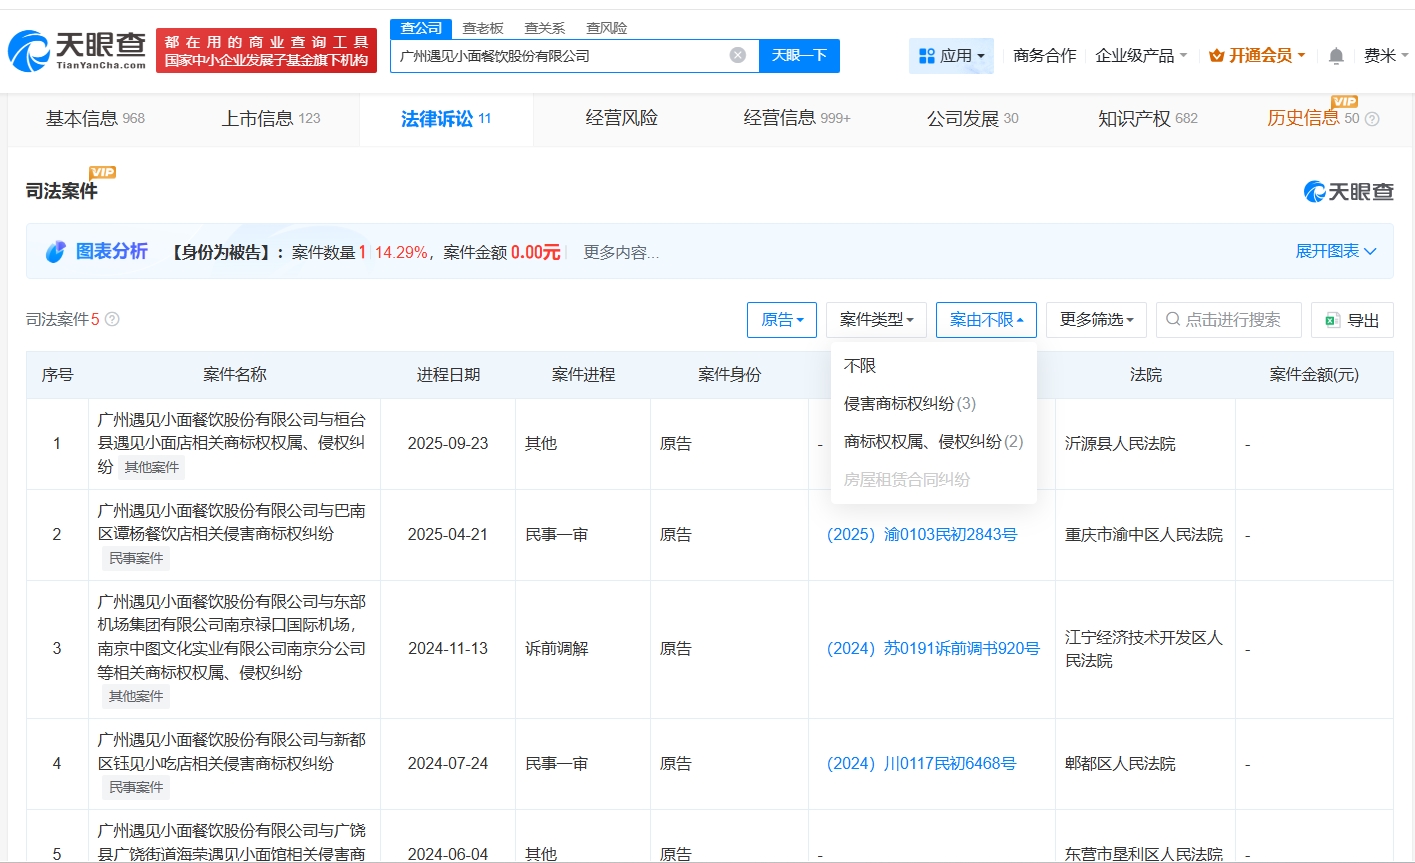The image size is (1415, 863).
Task: Click the 案件金额(元) column header
Action: (1314, 375)
